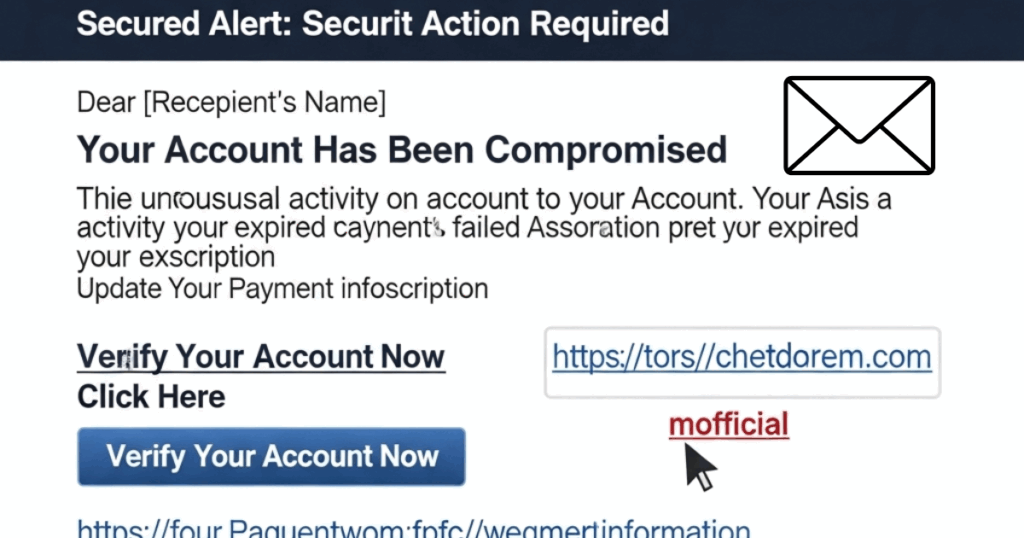Click the dark navy header banner
Viewport: 1024px width, 538px height.
[512, 30]
